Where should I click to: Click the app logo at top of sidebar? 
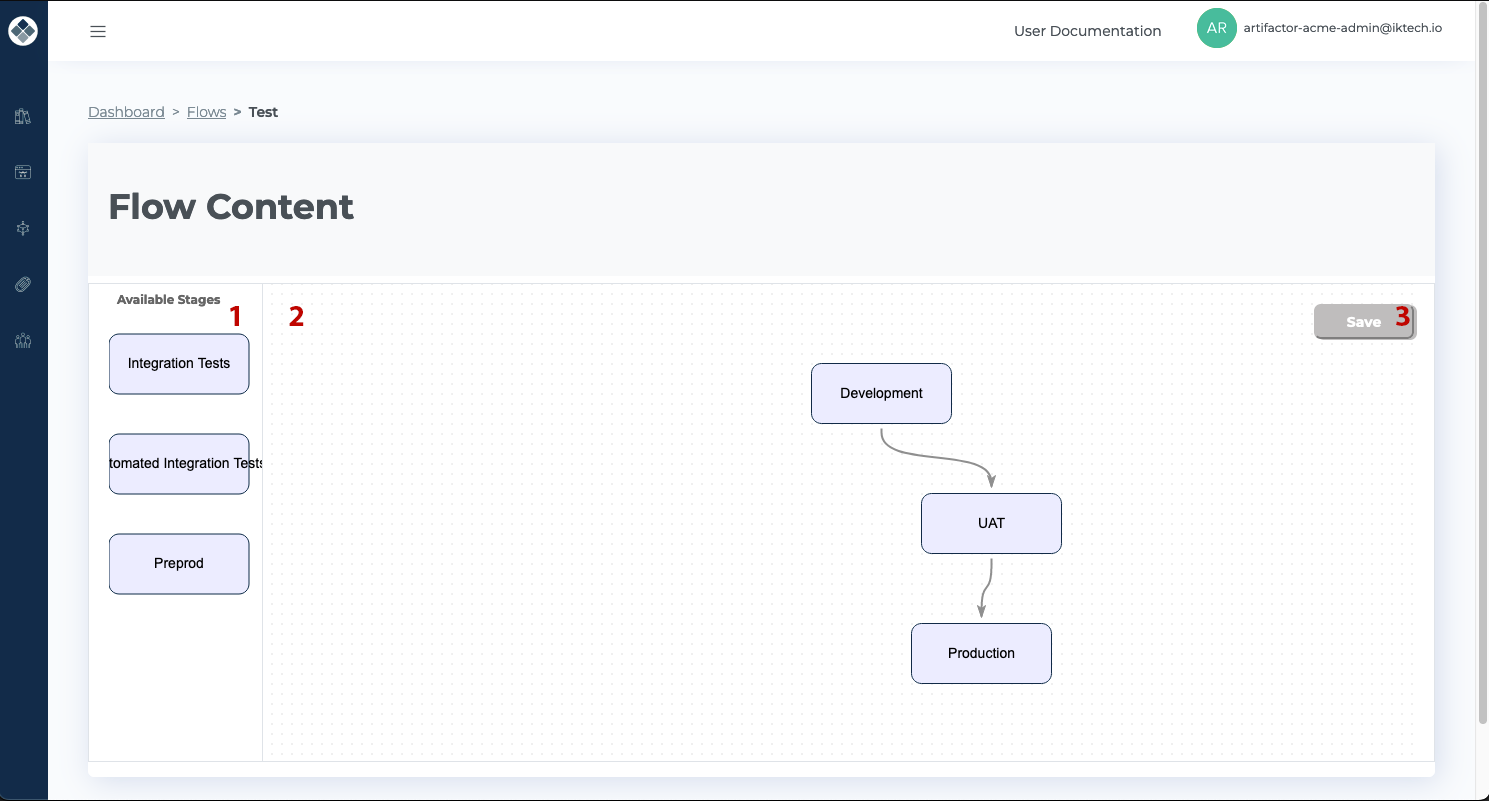pos(23,30)
